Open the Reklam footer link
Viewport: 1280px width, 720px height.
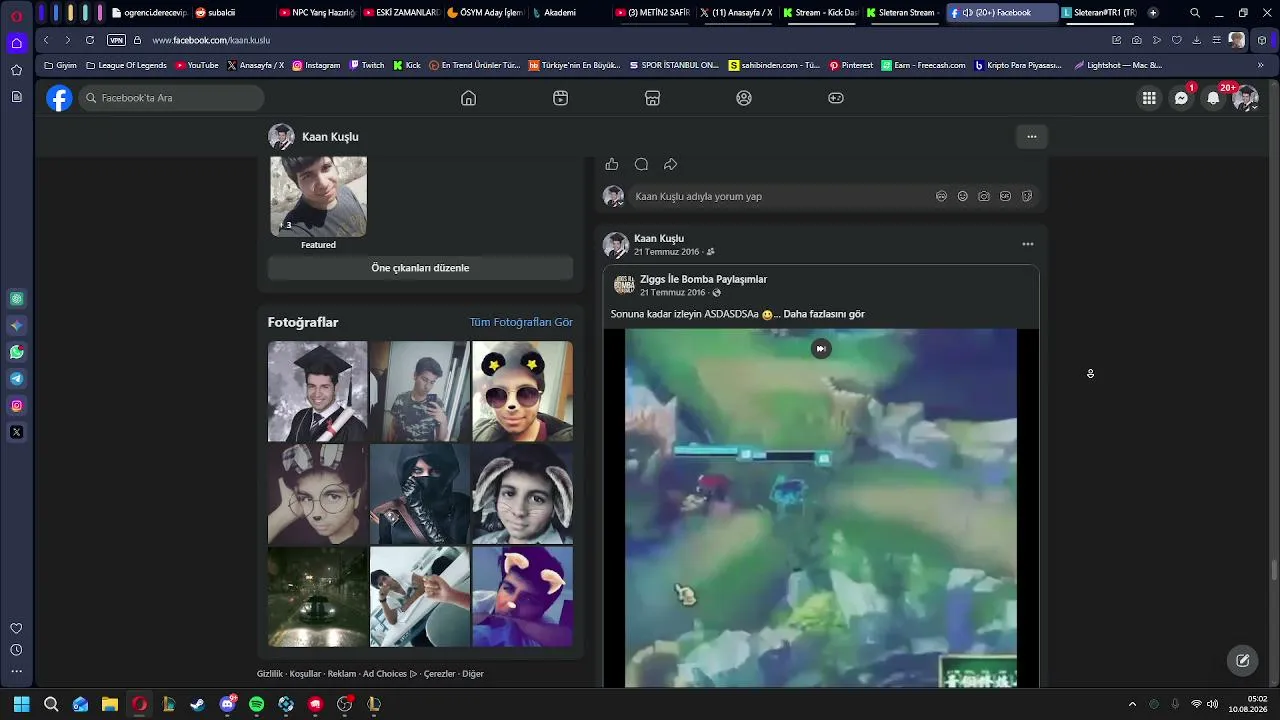342,674
